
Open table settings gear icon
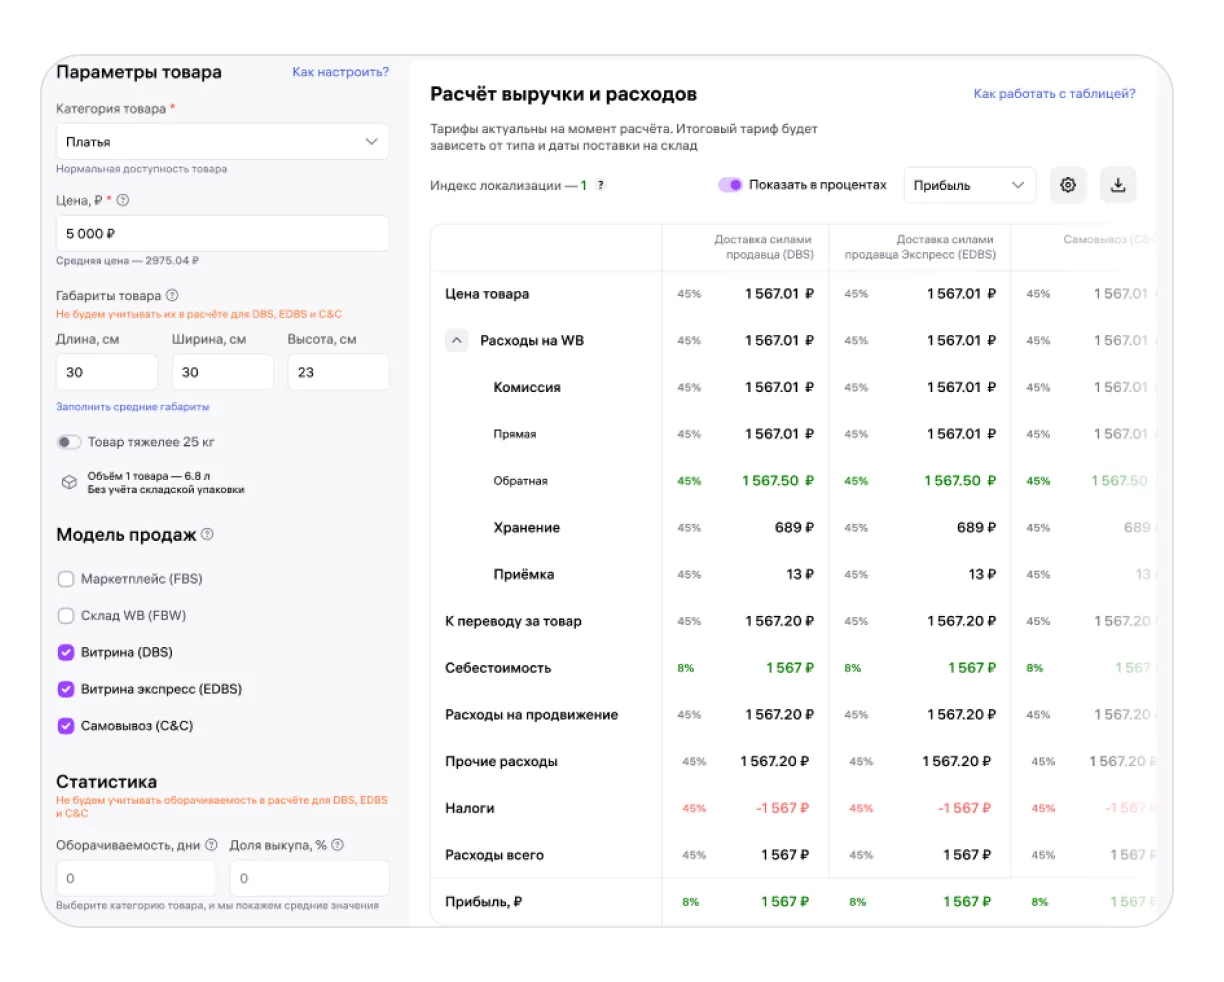click(x=1068, y=185)
